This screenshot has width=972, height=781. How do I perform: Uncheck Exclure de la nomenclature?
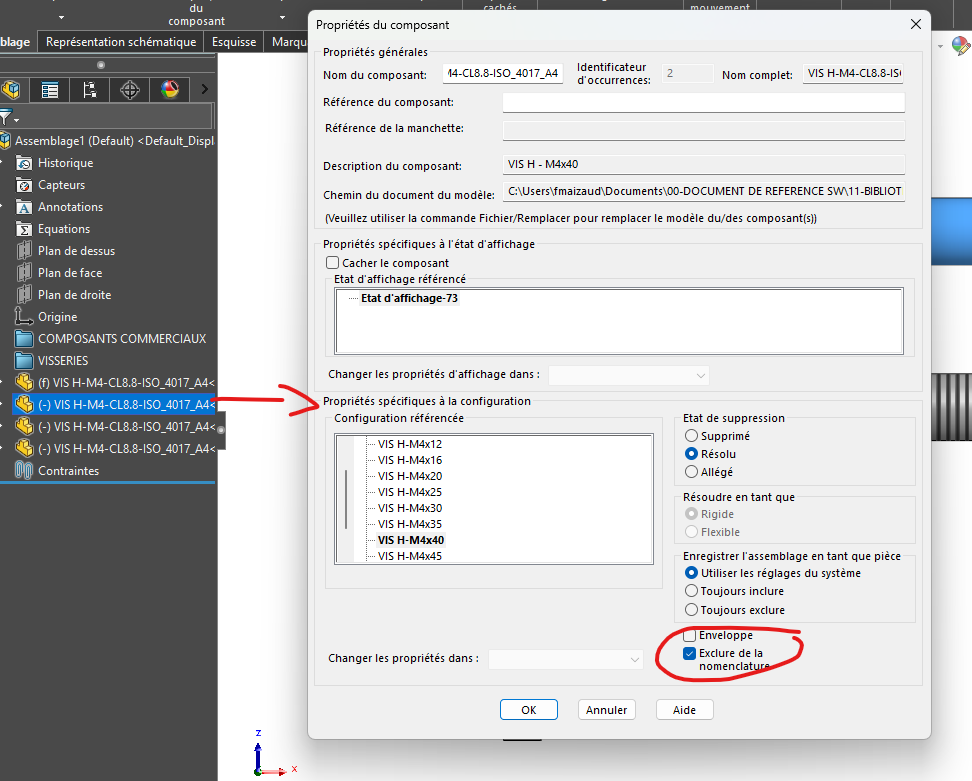click(689, 654)
